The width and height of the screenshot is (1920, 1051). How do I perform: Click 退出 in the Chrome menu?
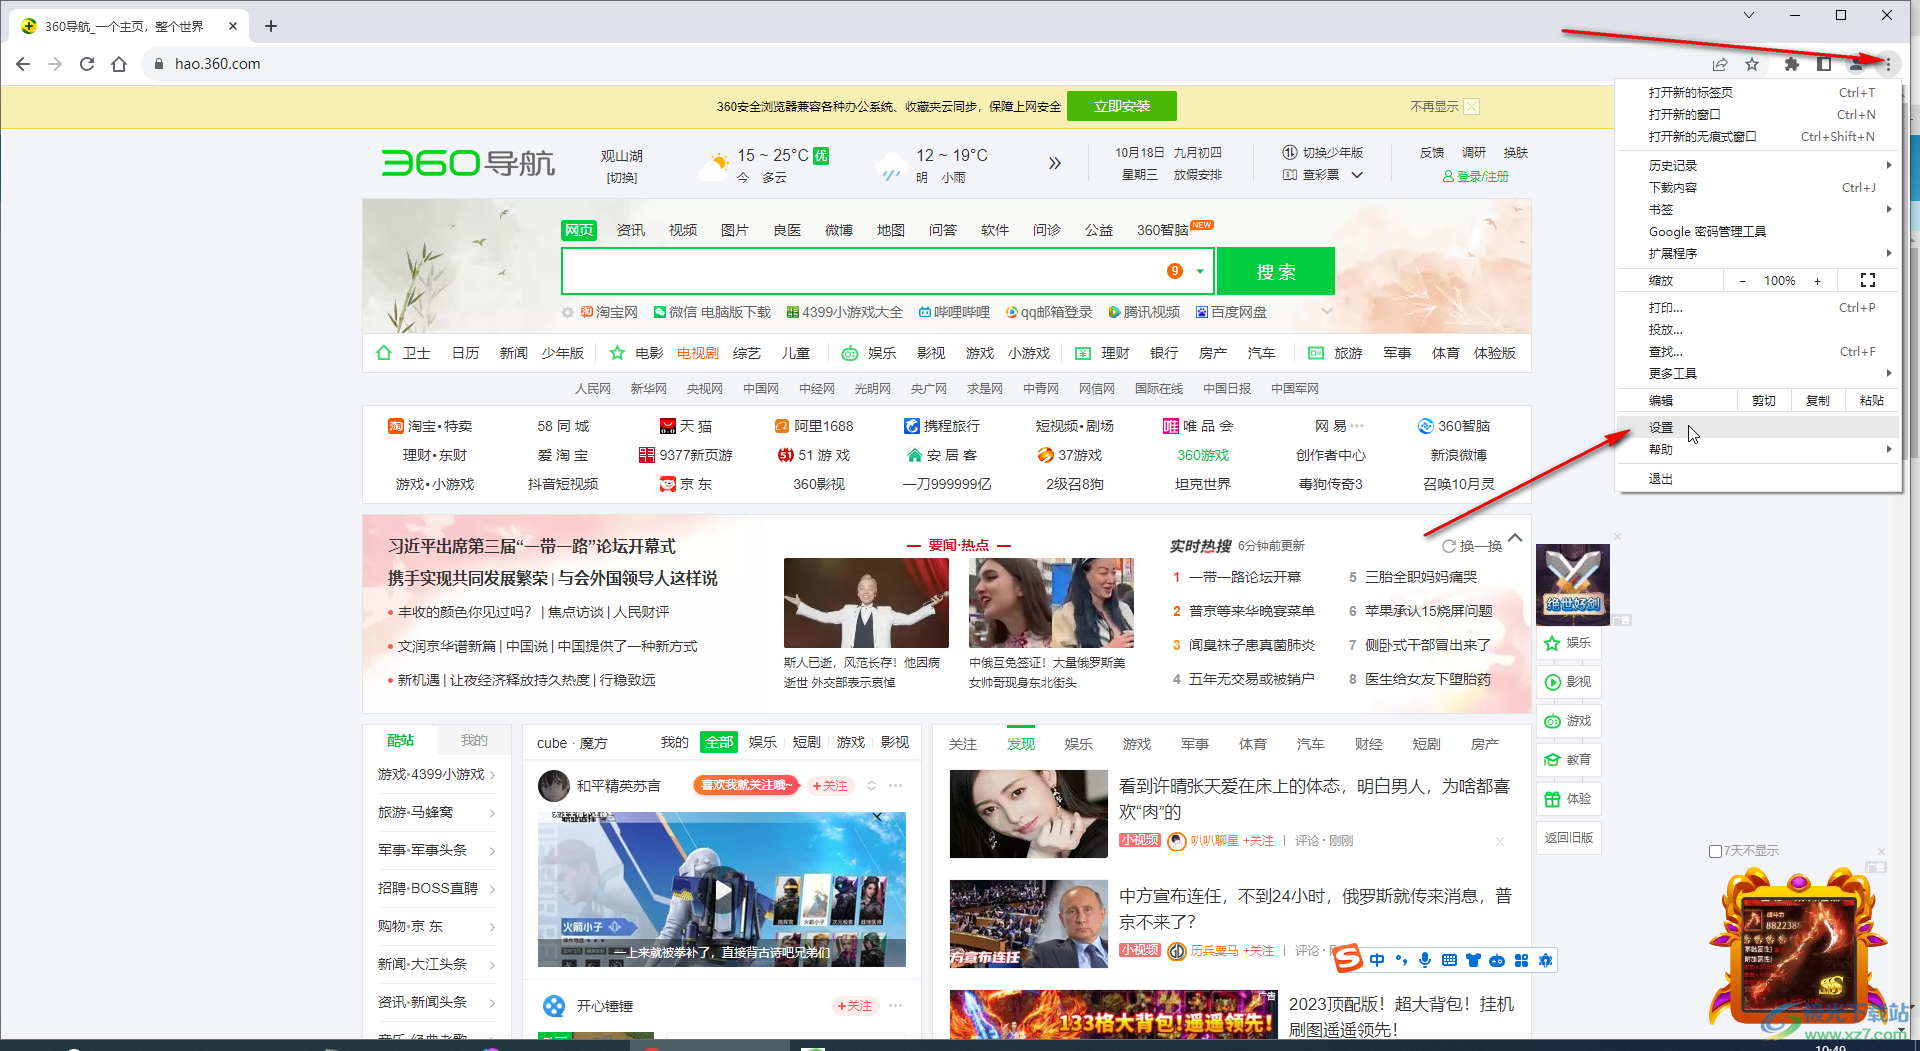click(x=1758, y=478)
